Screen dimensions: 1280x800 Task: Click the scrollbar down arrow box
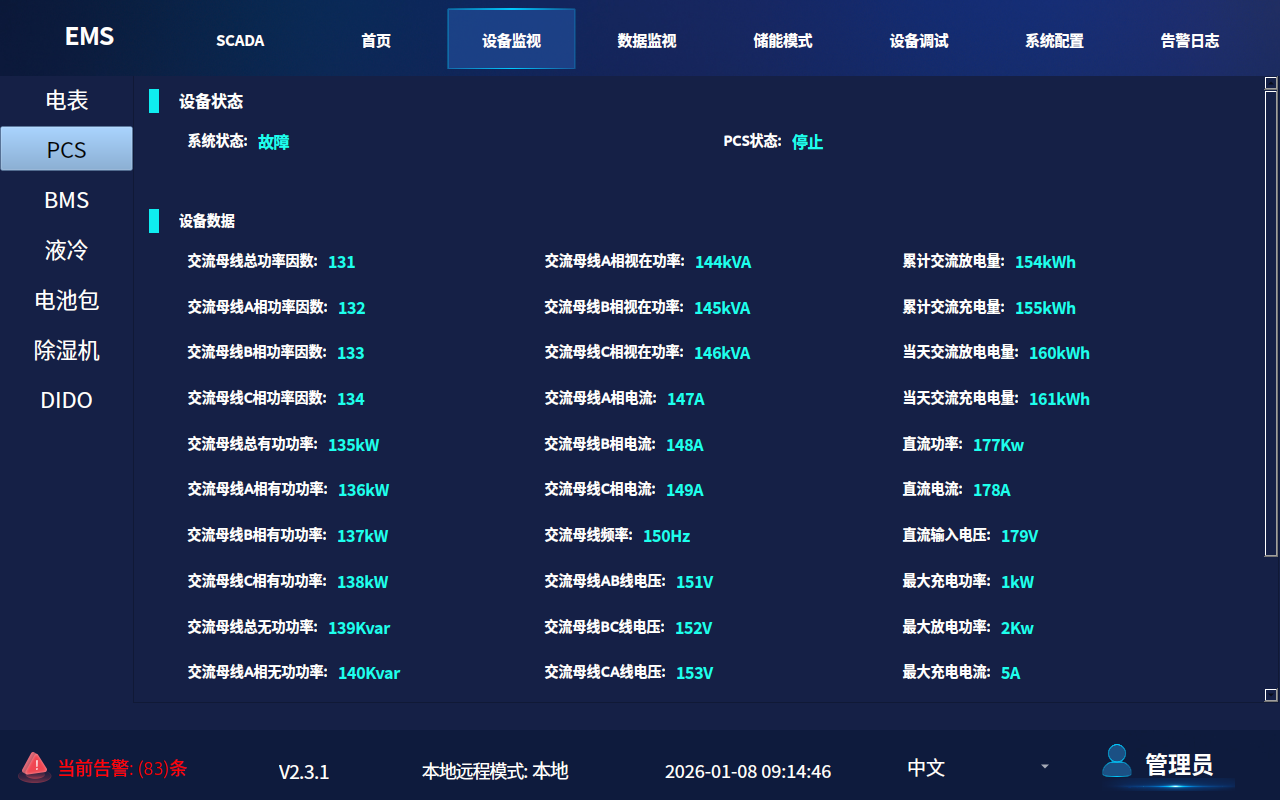click(1271, 694)
